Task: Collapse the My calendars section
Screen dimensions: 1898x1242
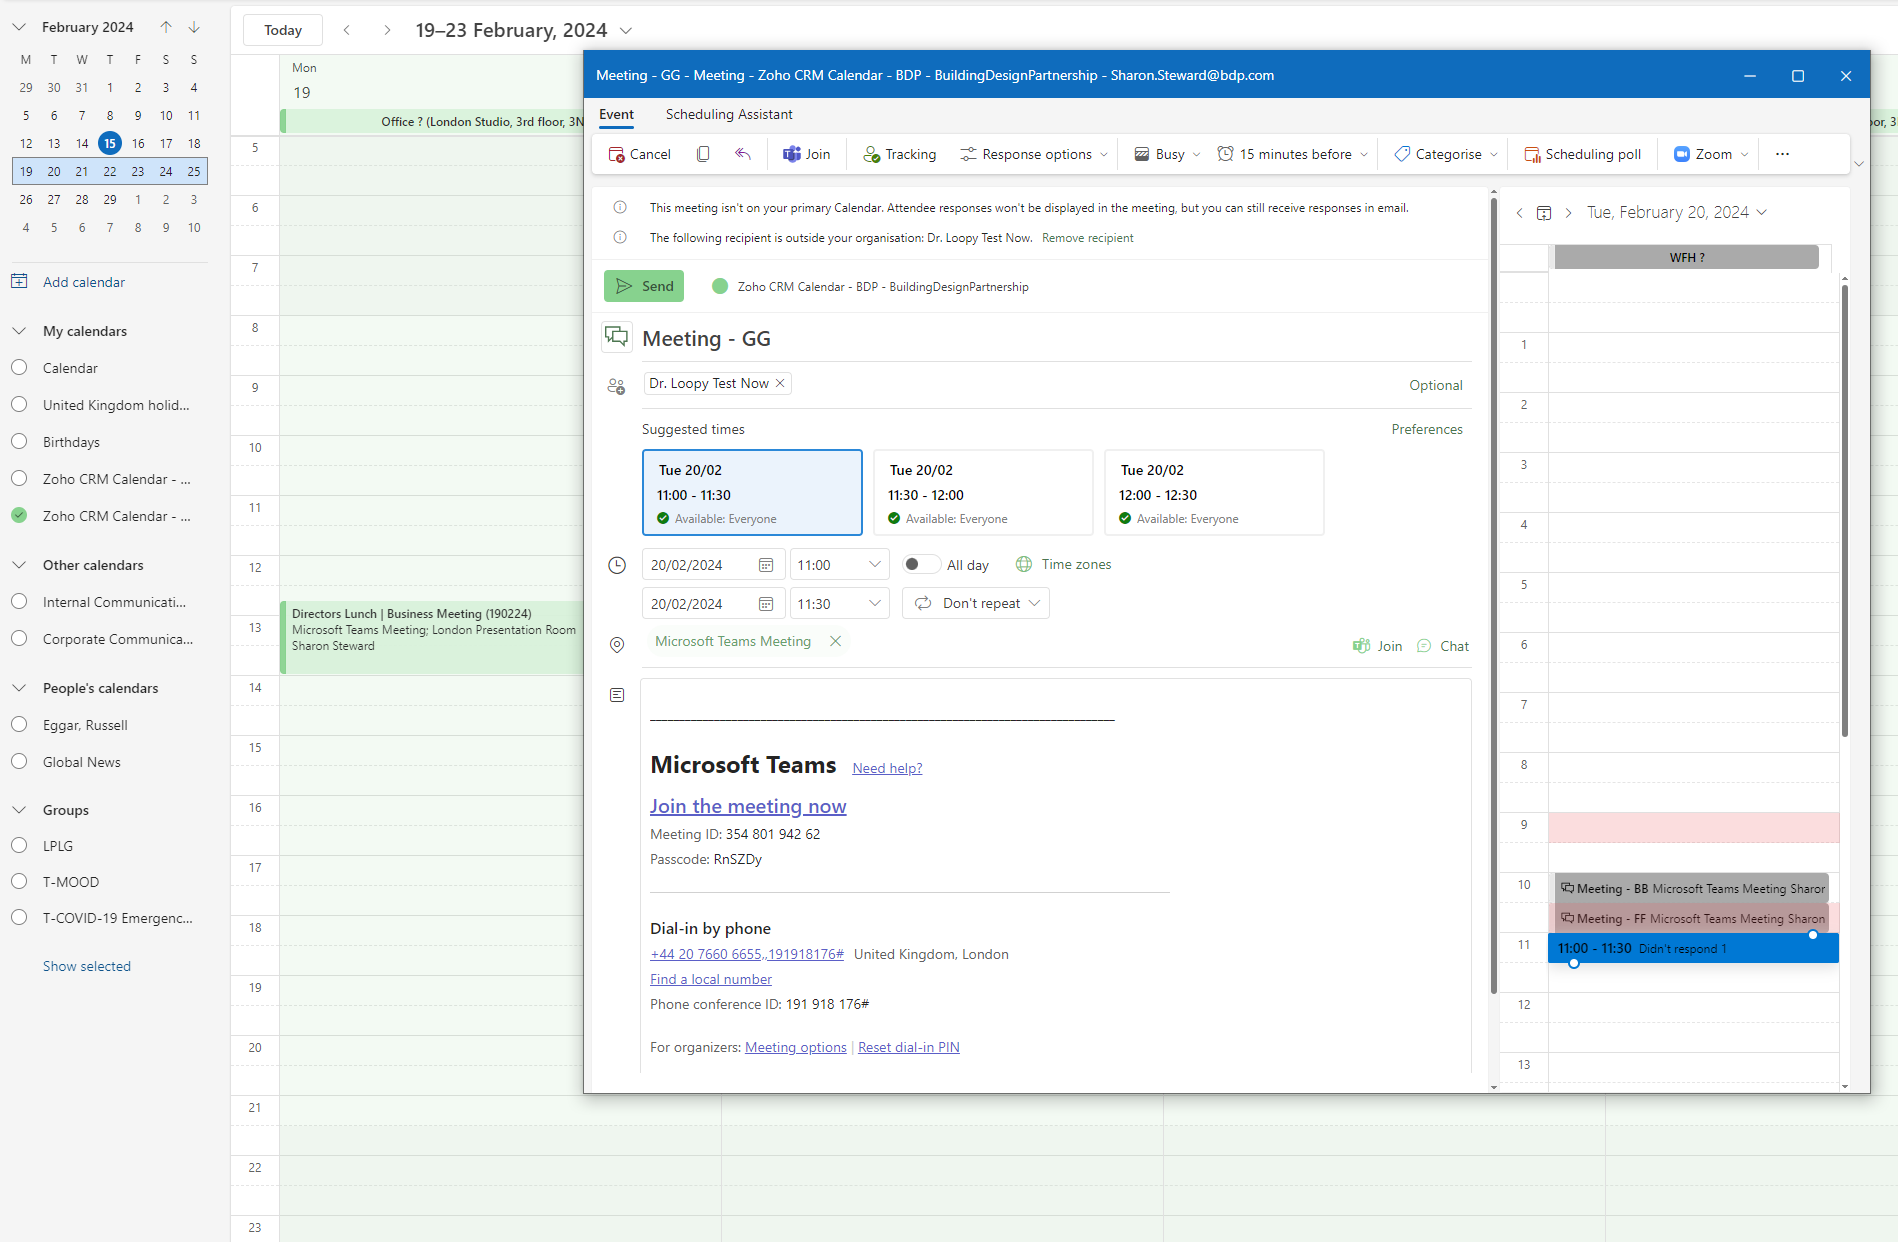Action: [19, 331]
